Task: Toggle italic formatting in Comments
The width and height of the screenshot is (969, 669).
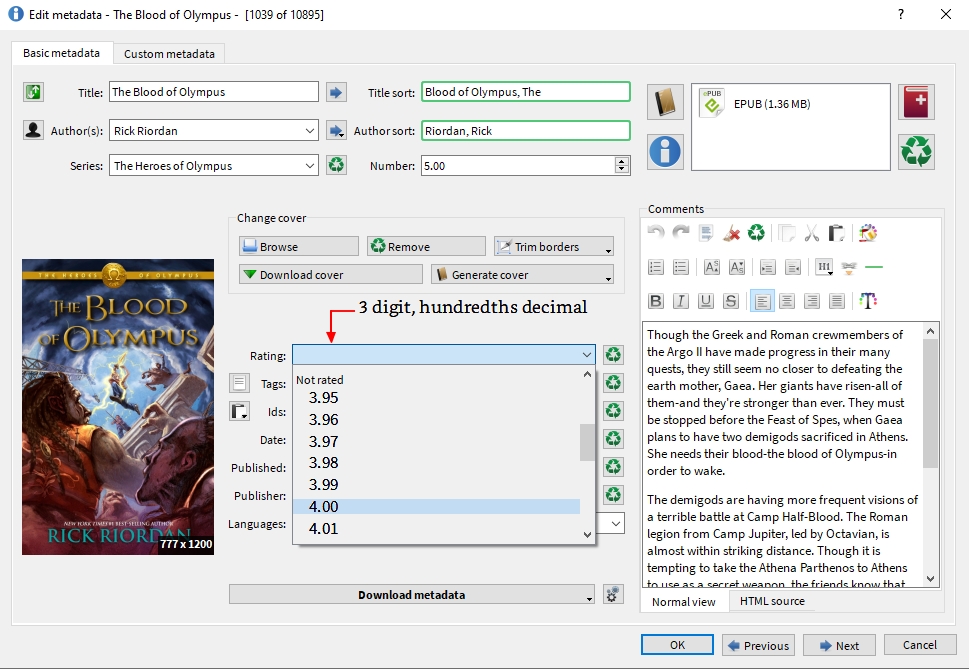Action: [x=681, y=301]
